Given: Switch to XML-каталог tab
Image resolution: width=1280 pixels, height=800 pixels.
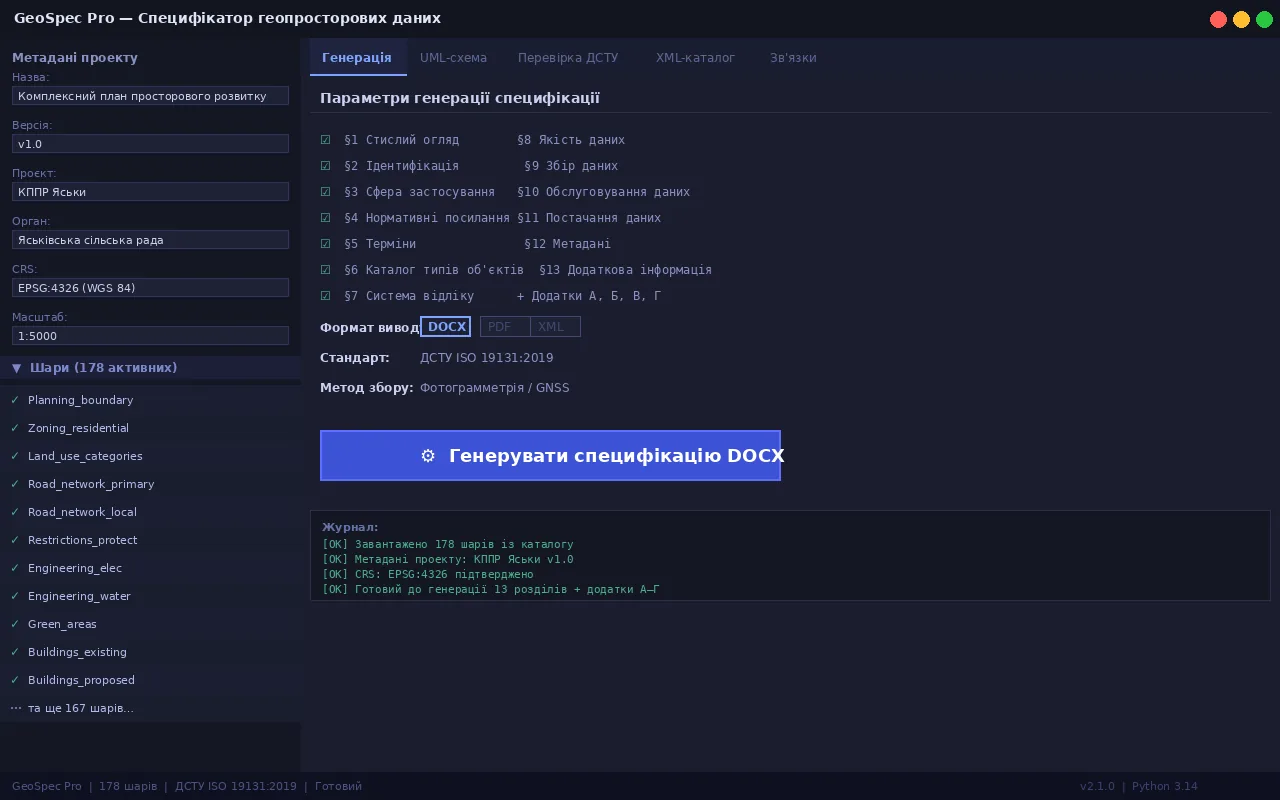Looking at the screenshot, I should (x=695, y=58).
